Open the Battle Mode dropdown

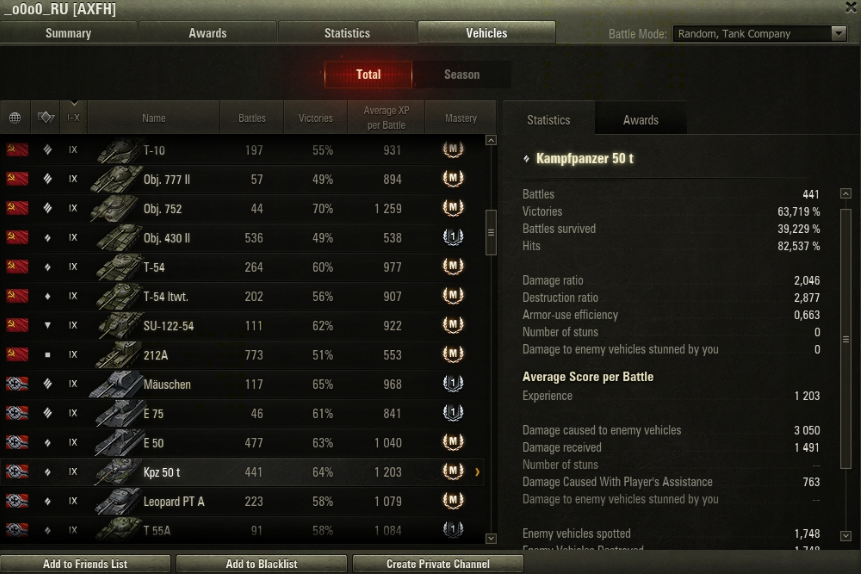760,34
